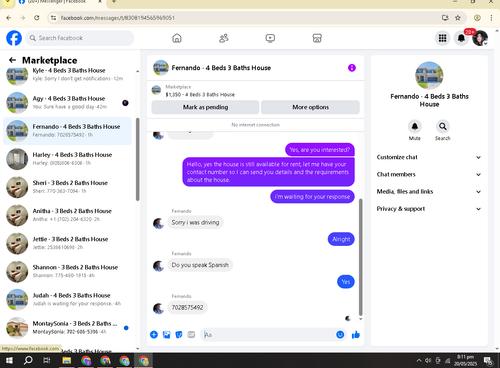Open Windows taskbar search
This screenshot has width=500, height=368.
[x=28, y=360]
